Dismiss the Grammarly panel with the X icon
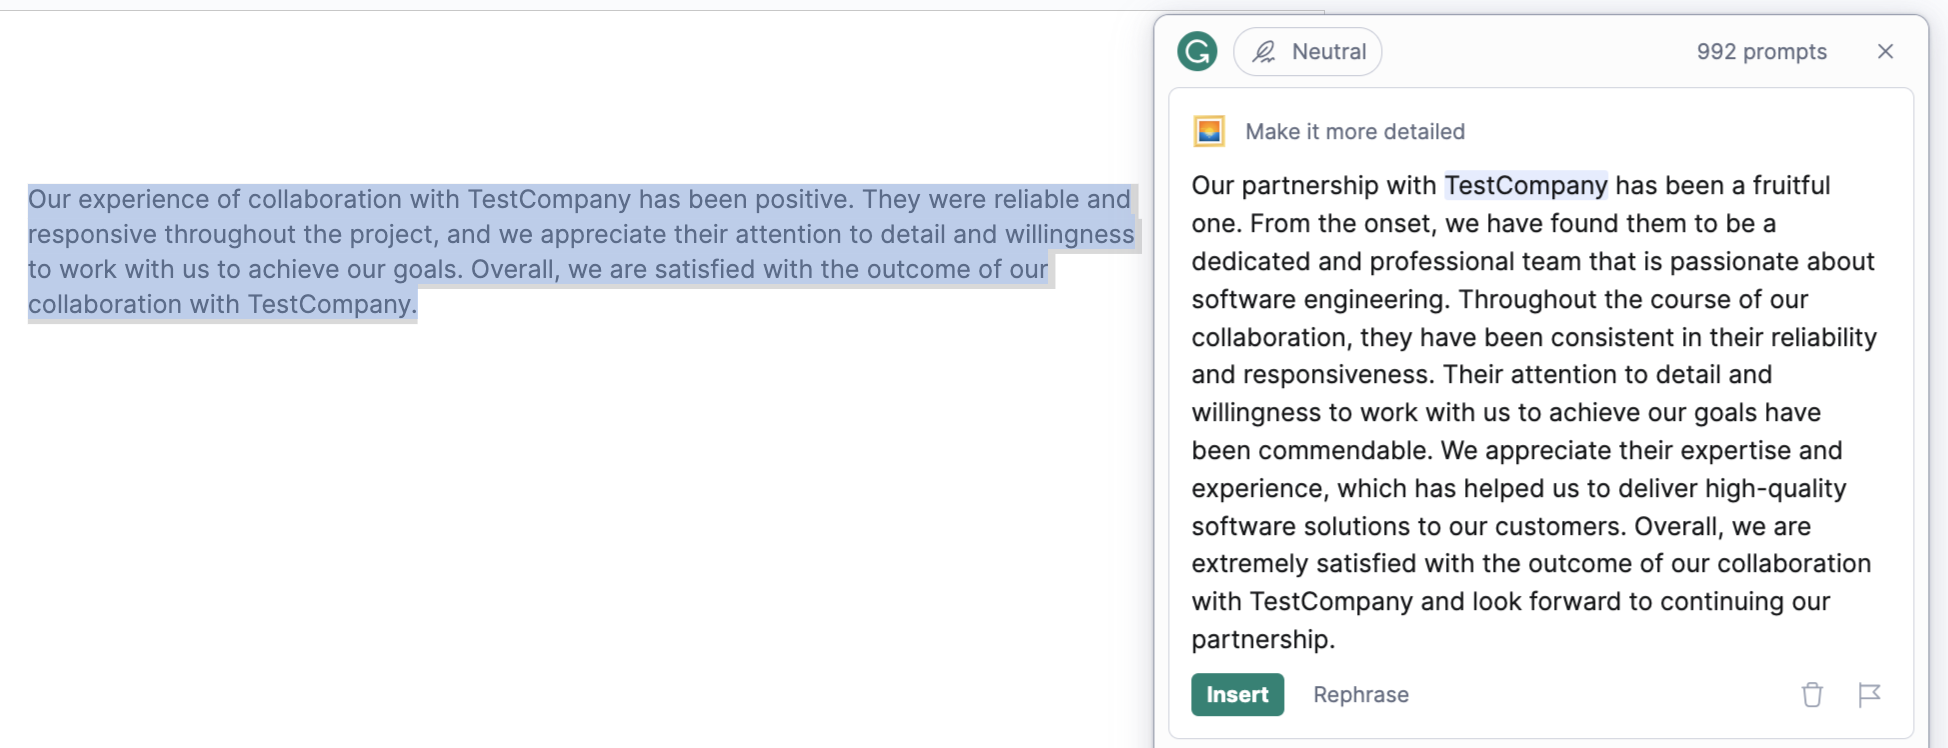Screen dimensions: 1948x748 point(1885,51)
